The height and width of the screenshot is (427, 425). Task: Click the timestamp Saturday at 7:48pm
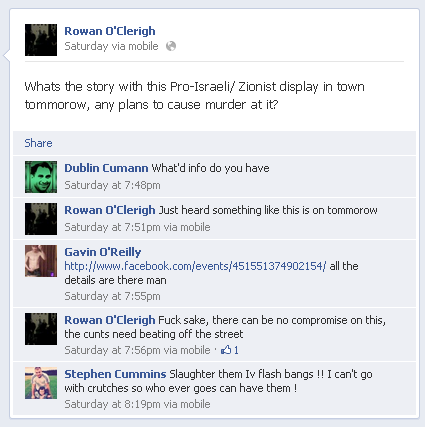[x=112, y=185]
